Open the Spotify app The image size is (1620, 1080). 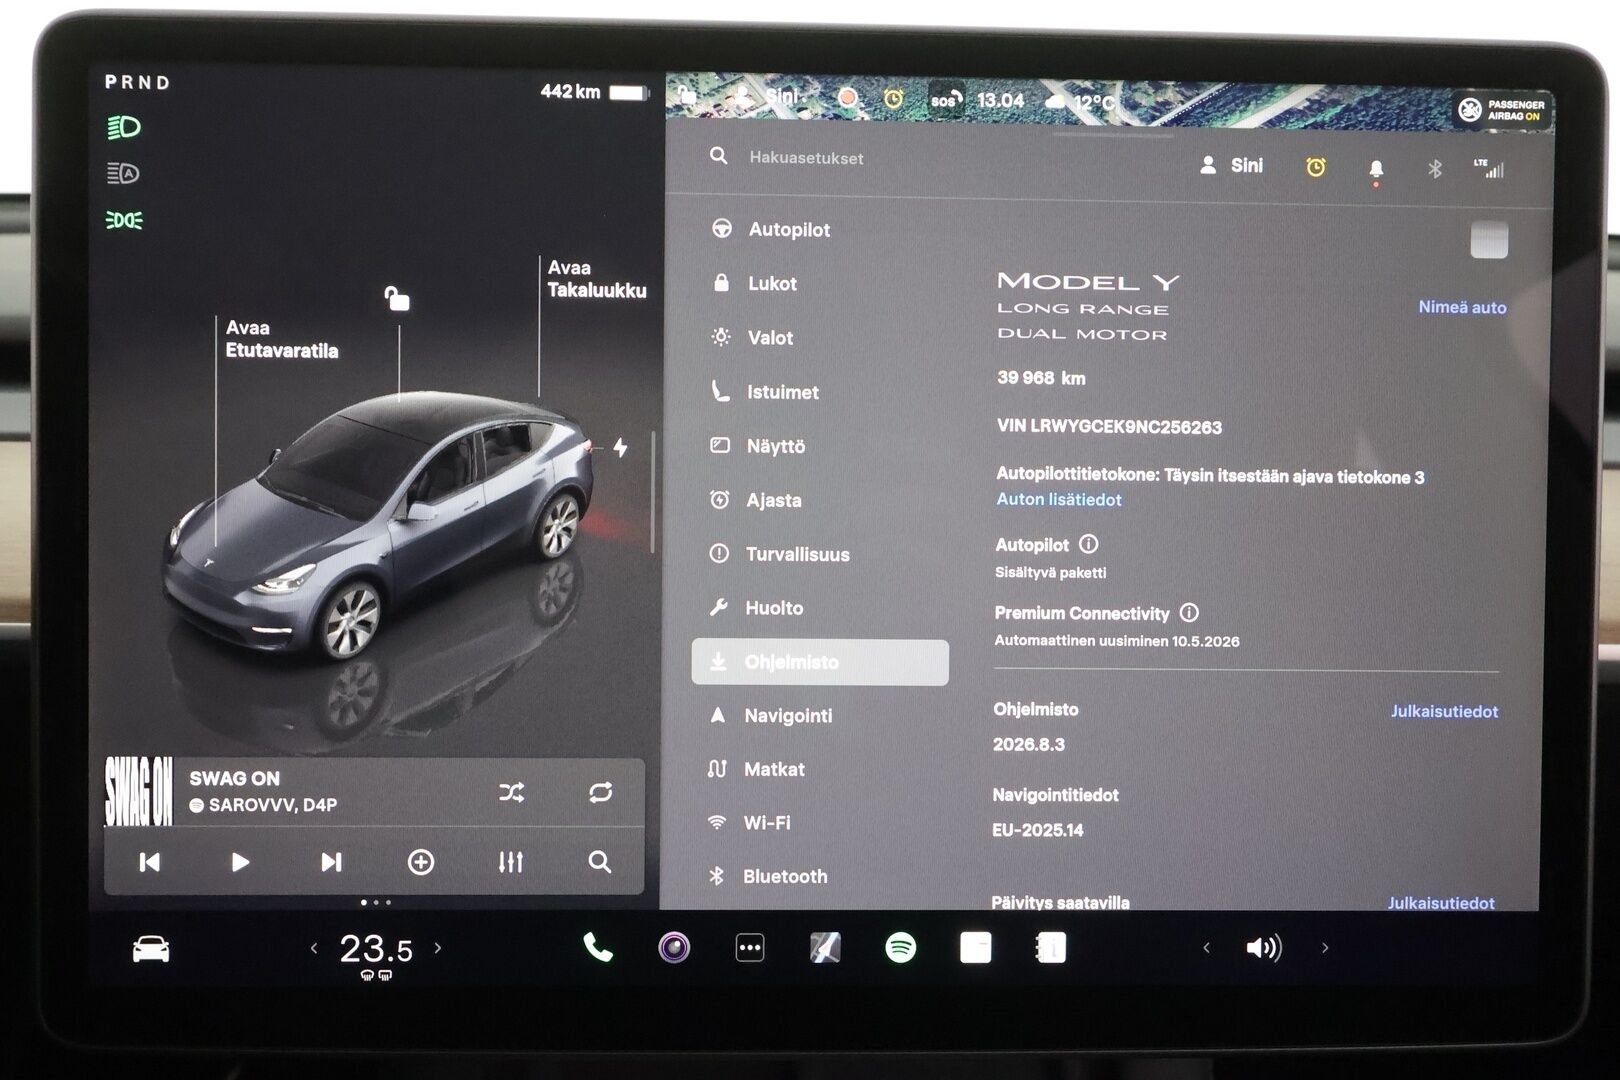click(x=901, y=948)
